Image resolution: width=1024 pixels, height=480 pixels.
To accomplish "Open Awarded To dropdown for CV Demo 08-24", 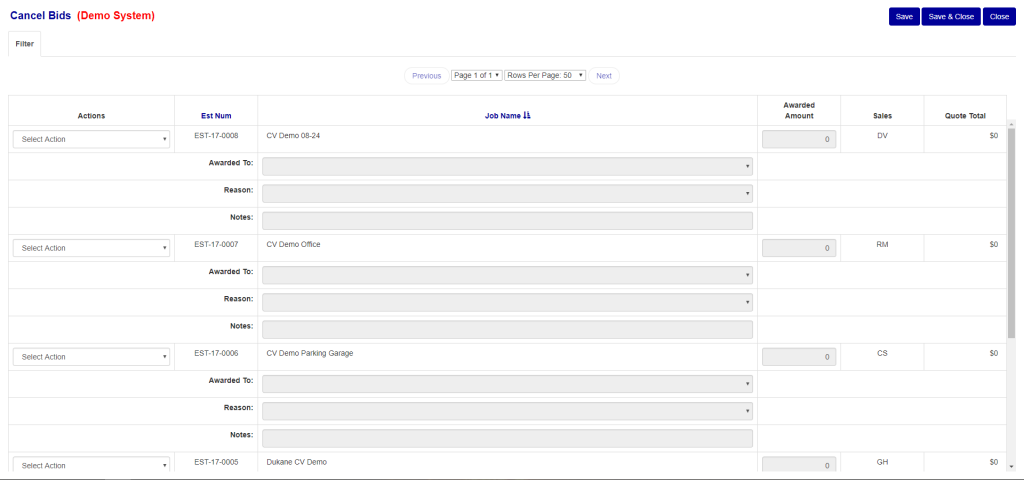I will click(x=507, y=167).
